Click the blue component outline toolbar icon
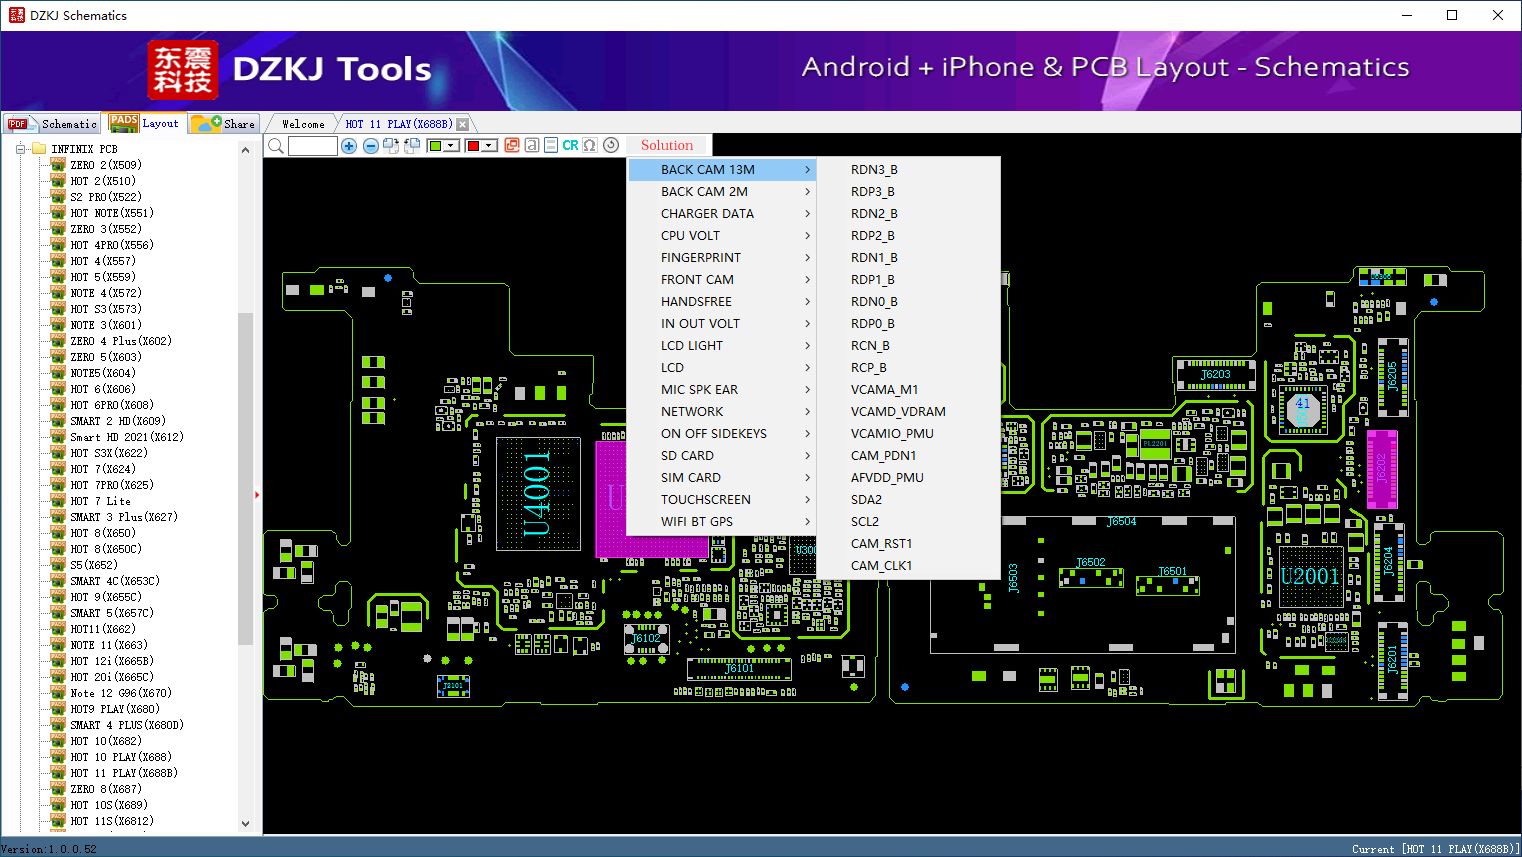The image size is (1522, 857). (x=551, y=145)
